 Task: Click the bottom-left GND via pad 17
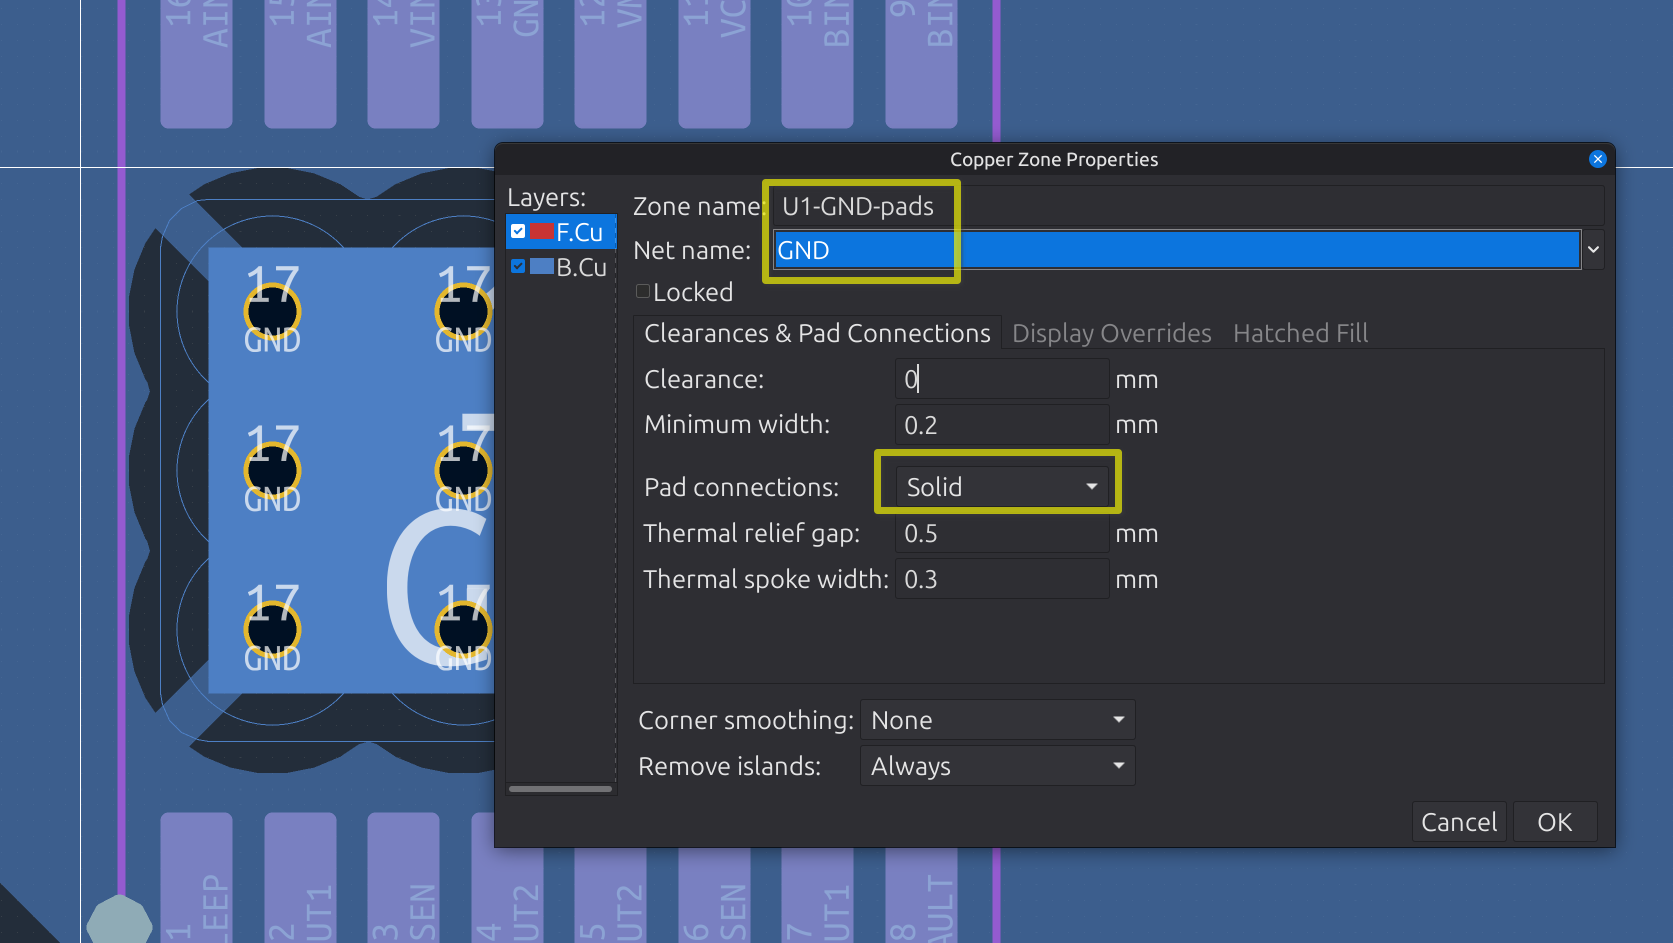click(x=272, y=629)
